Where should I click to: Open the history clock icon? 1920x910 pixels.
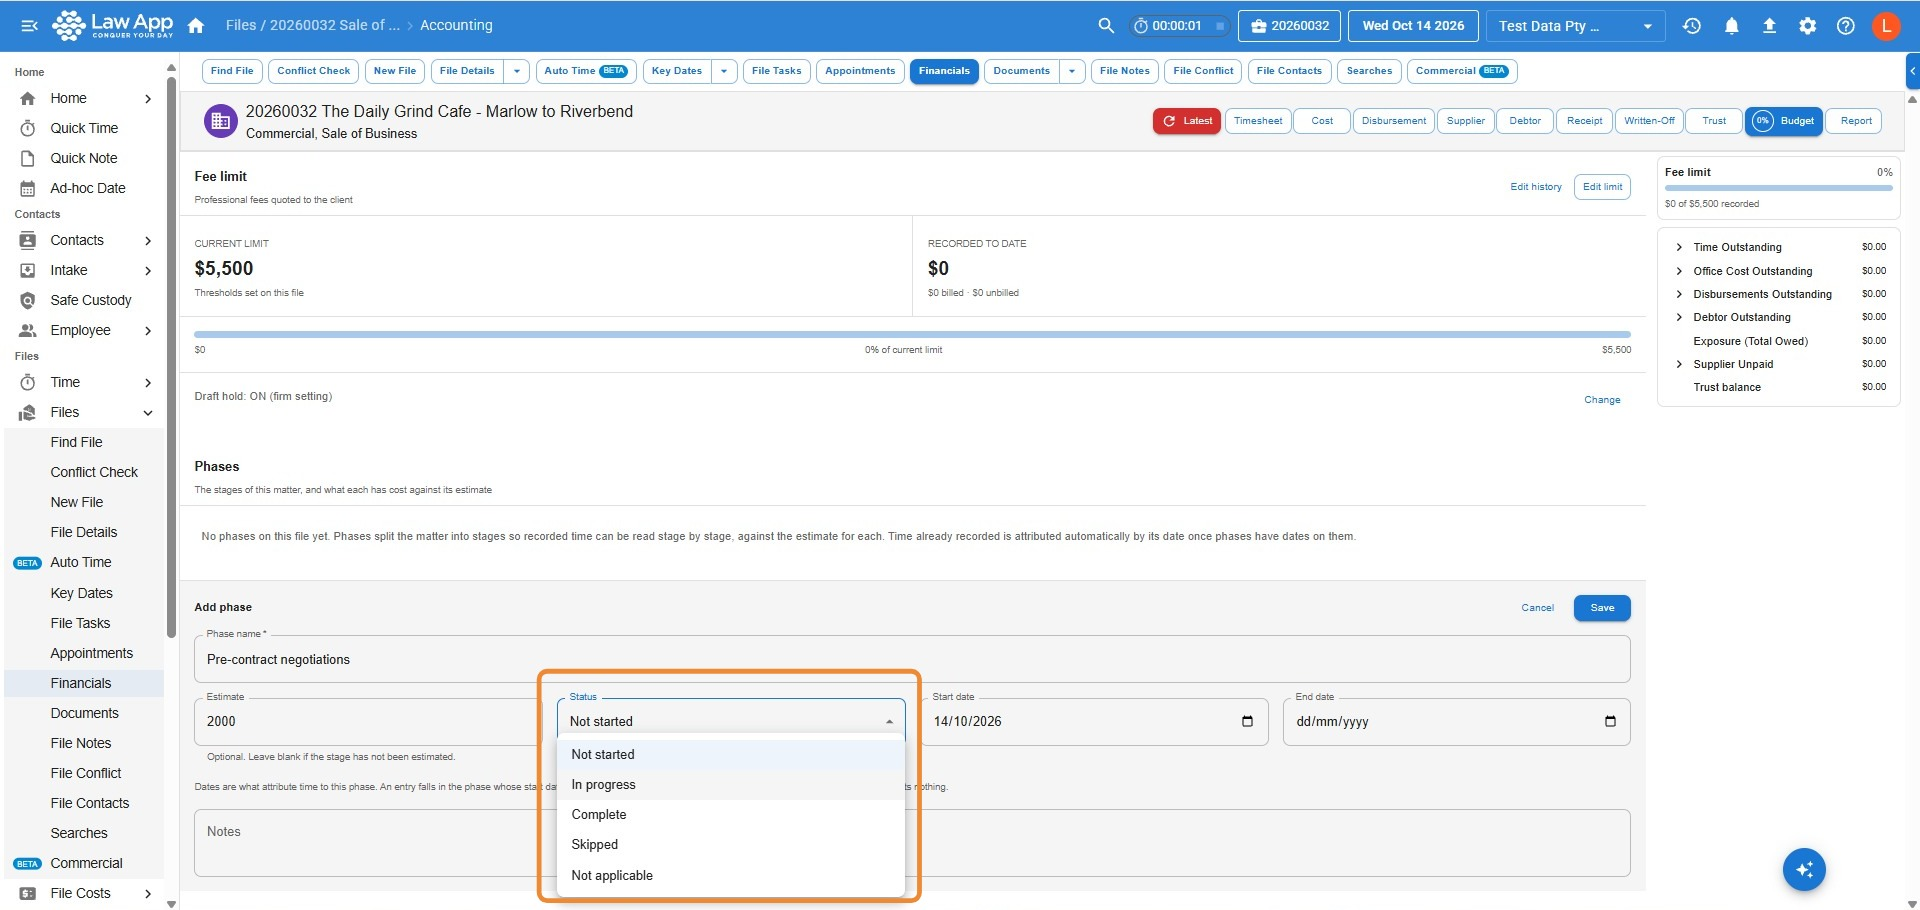pos(1692,26)
